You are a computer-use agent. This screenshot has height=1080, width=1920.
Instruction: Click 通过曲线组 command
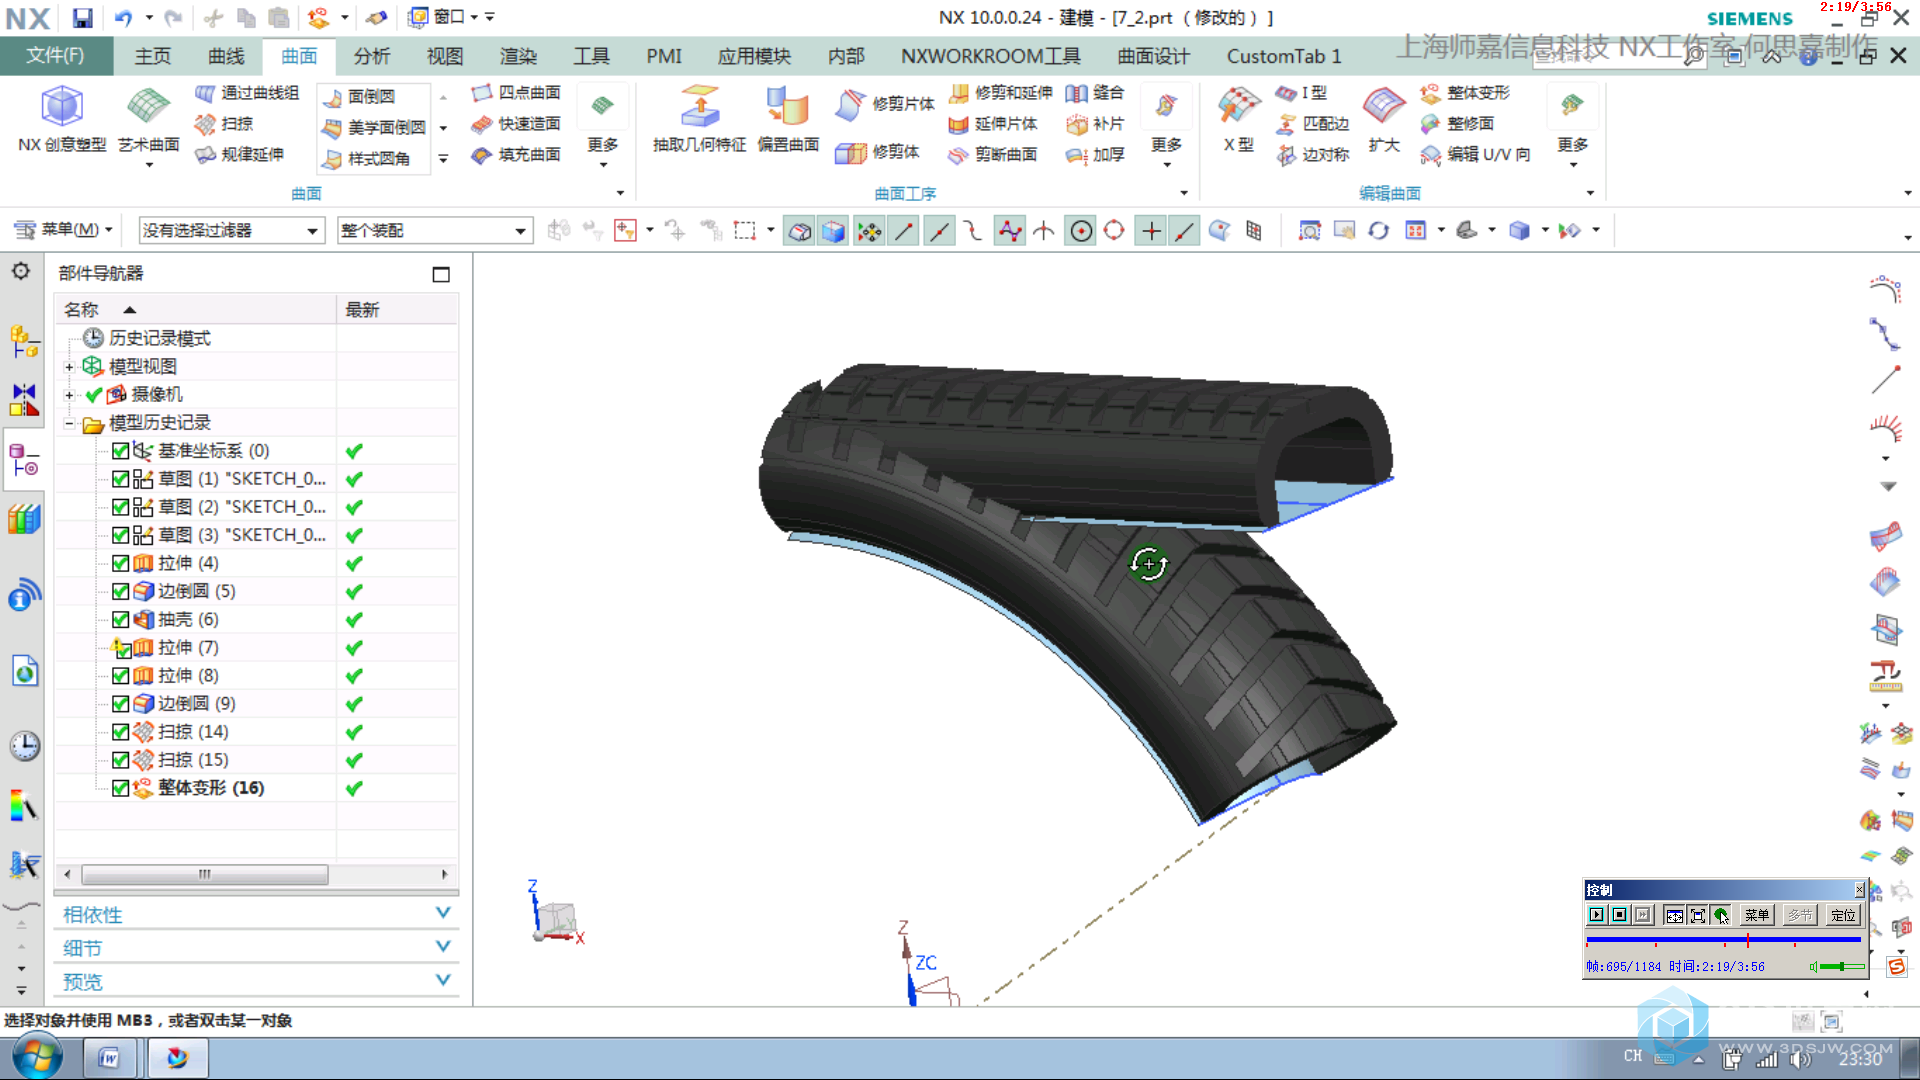(x=247, y=93)
